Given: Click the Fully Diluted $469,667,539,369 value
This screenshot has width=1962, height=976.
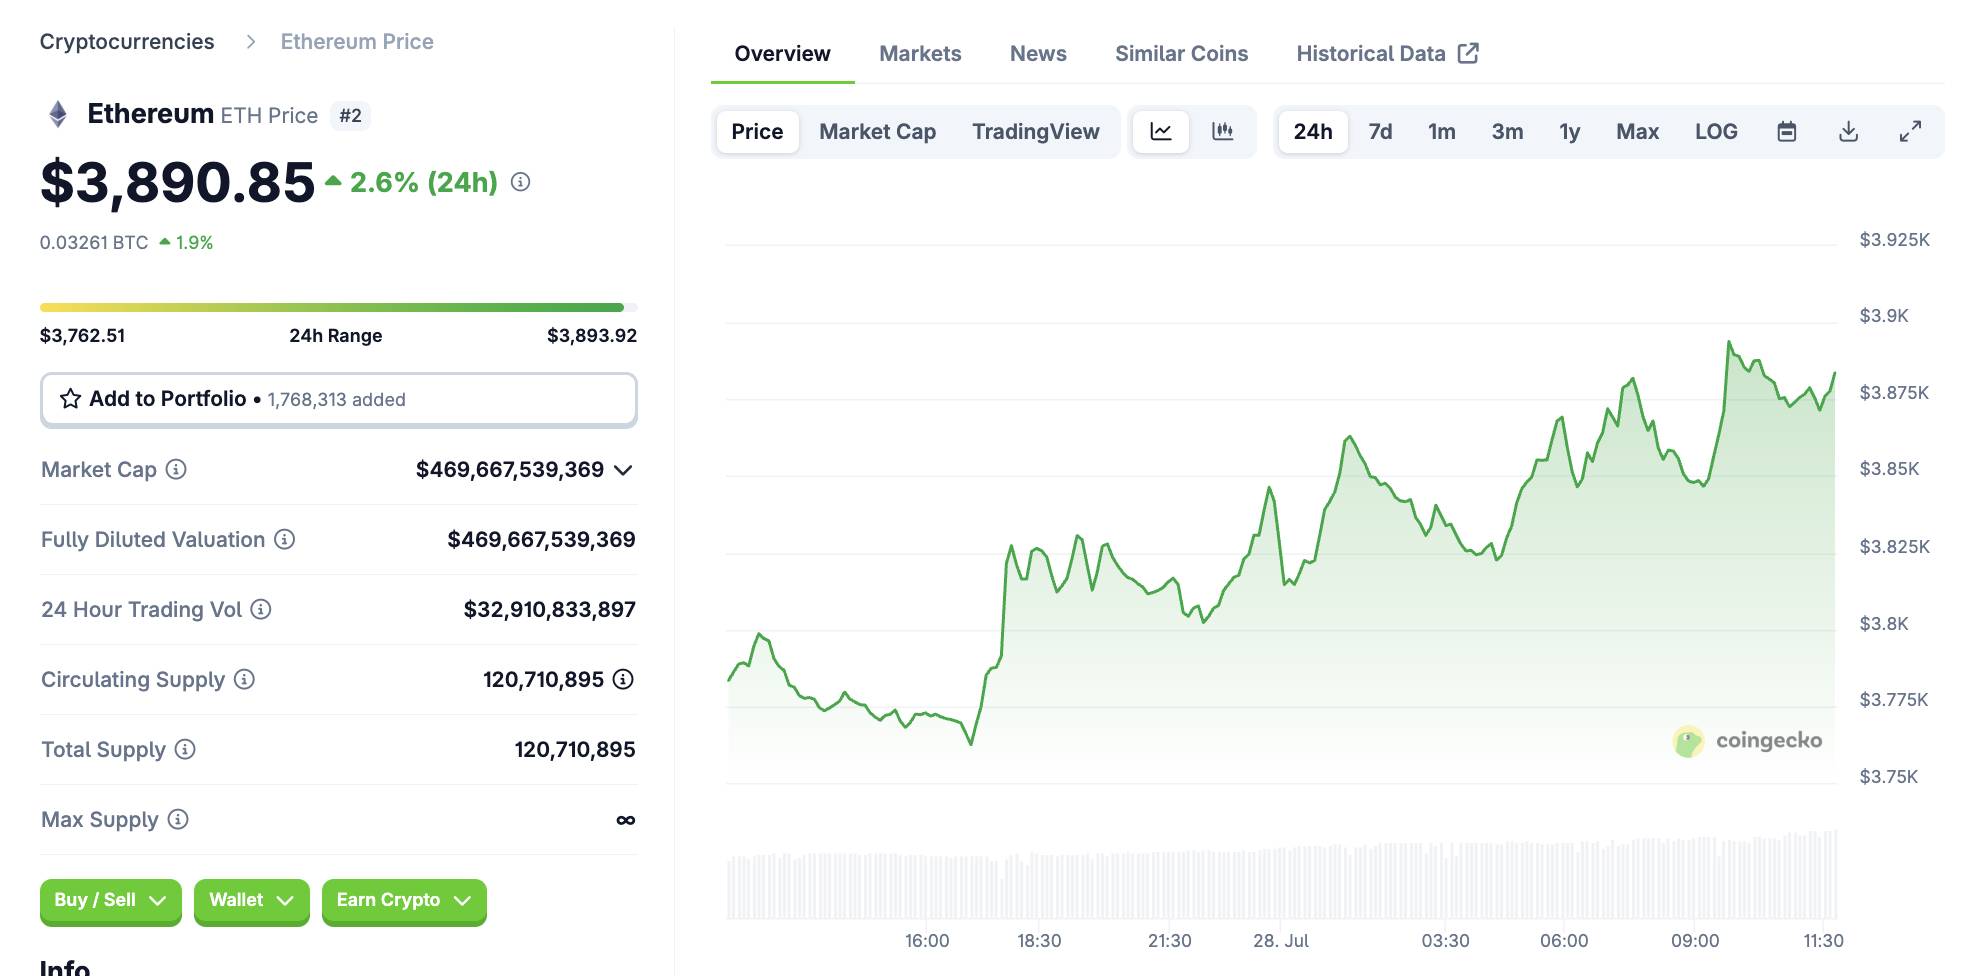Looking at the screenshot, I should (541, 539).
